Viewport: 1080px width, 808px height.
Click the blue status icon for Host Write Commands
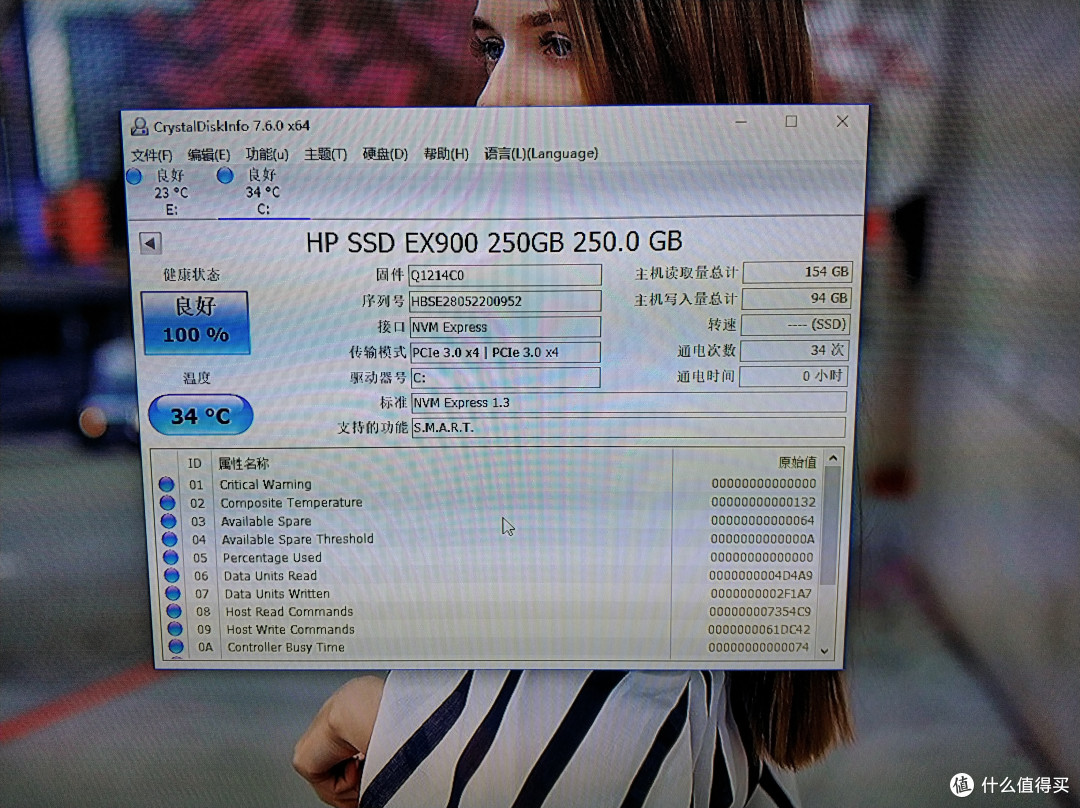(x=175, y=629)
